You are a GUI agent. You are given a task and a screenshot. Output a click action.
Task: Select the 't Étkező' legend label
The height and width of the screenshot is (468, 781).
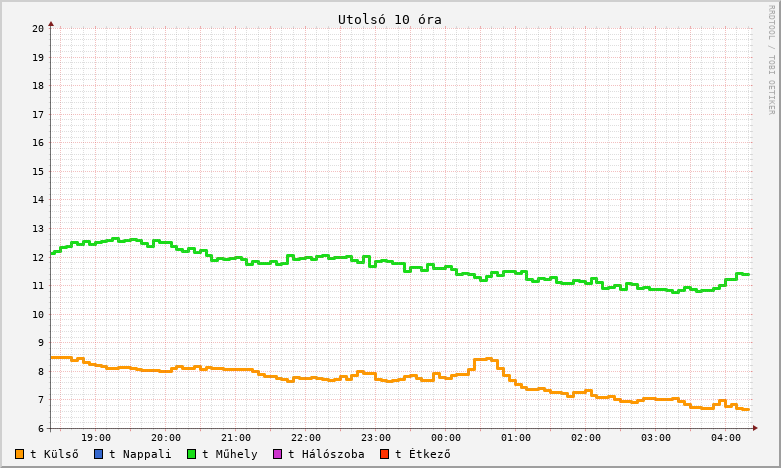[422, 454]
